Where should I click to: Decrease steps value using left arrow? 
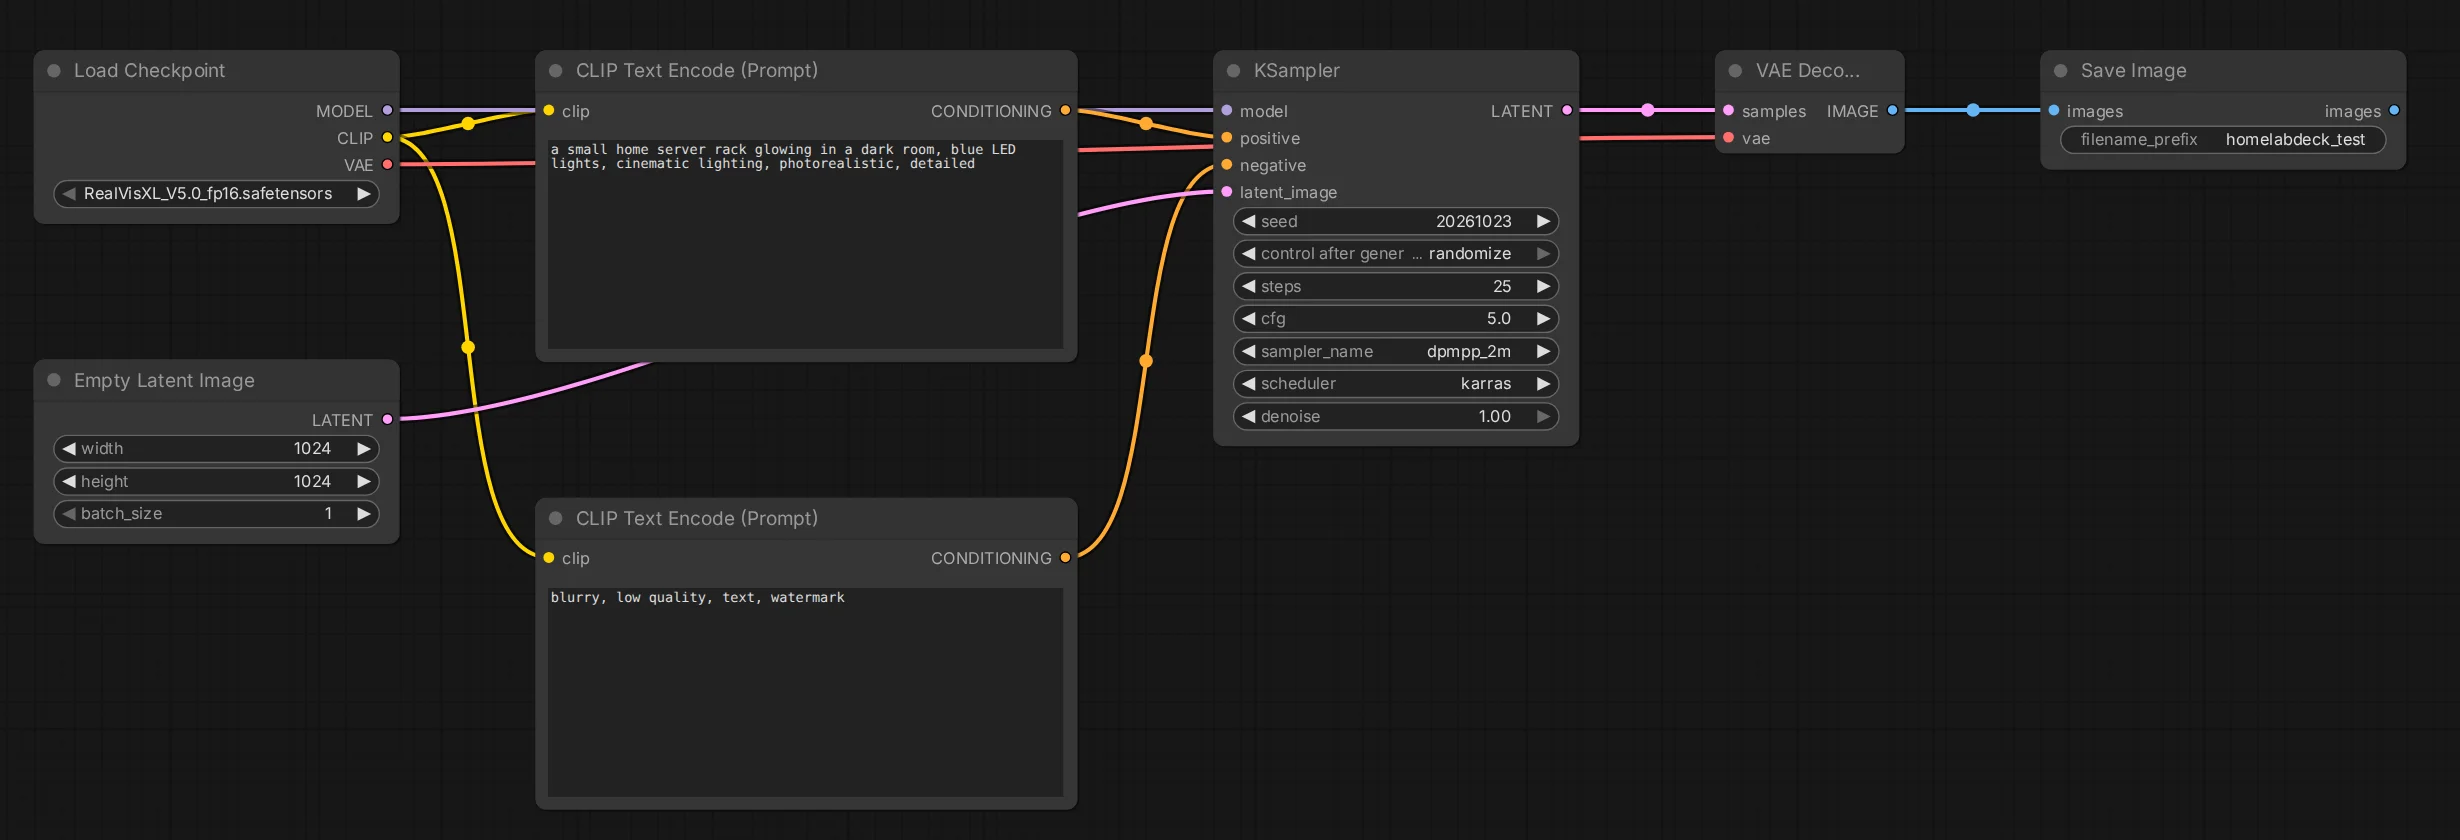click(x=1248, y=286)
